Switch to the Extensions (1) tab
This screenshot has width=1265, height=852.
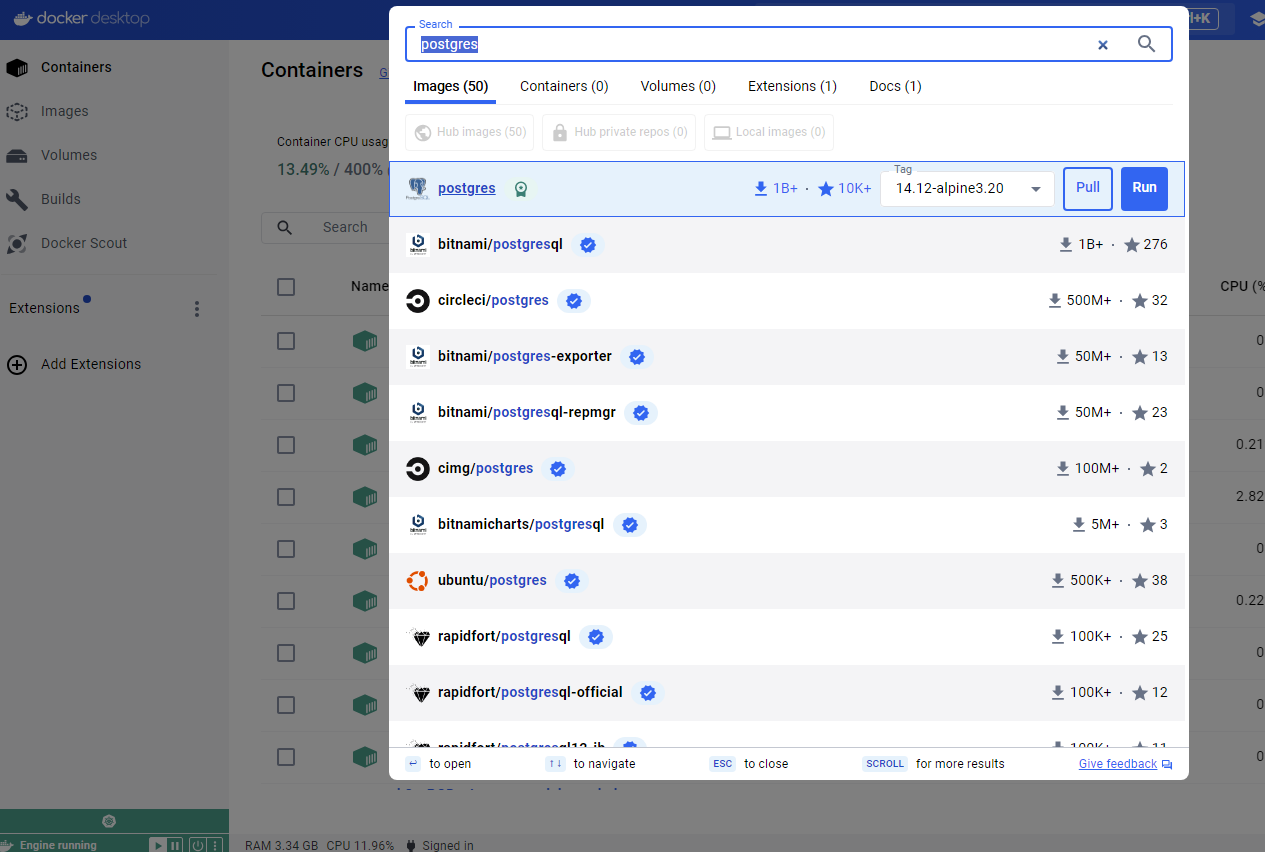pyautogui.click(x=792, y=86)
